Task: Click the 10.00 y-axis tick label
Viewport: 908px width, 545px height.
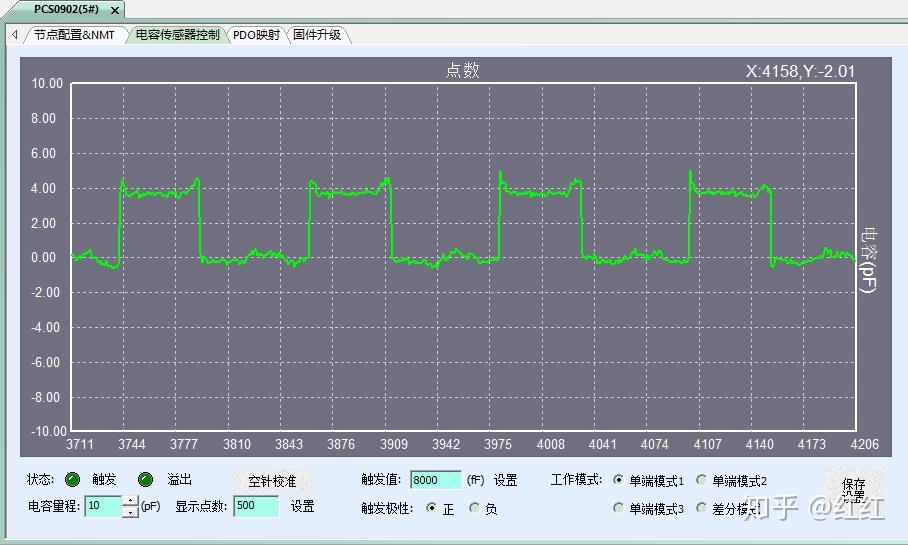Action: [x=47, y=83]
